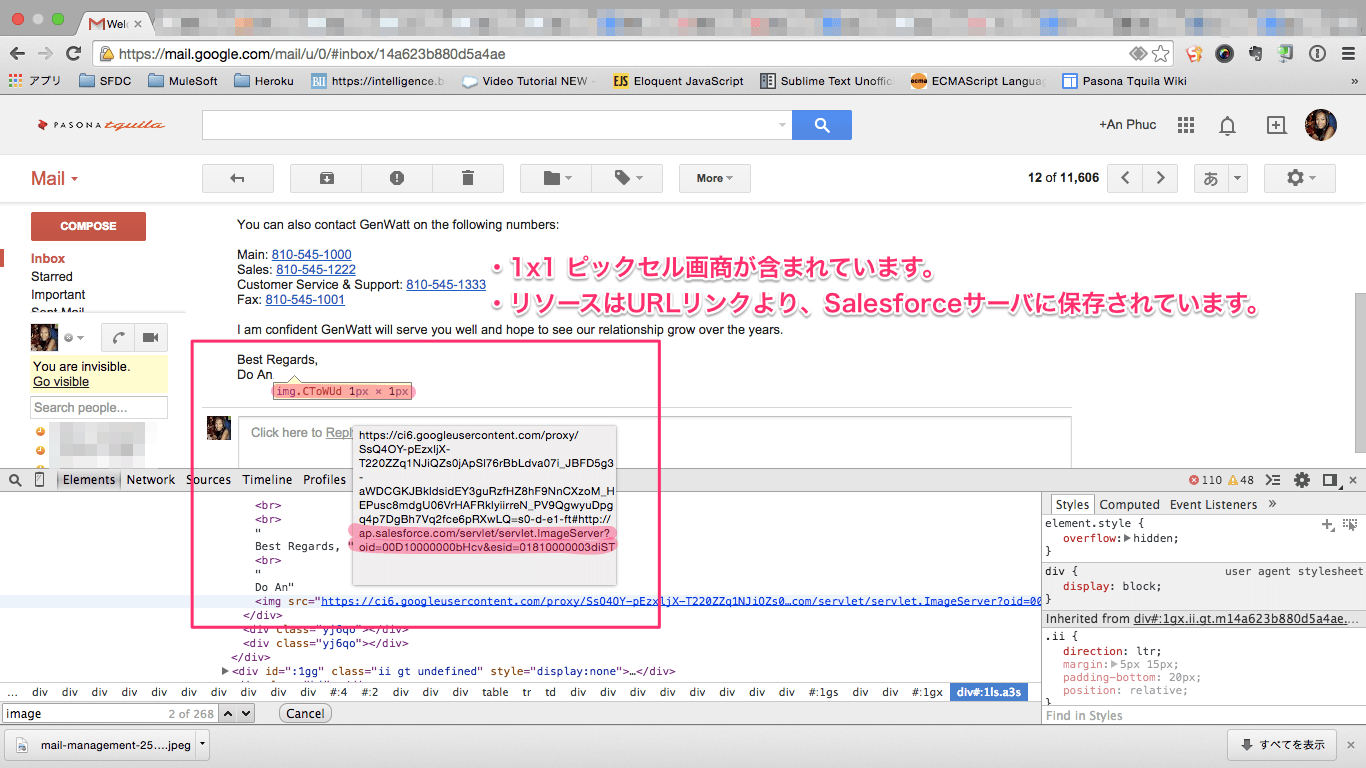This screenshot has width=1366, height=768.
Task: Open the Event Listeners tab
Action: [1213, 505]
